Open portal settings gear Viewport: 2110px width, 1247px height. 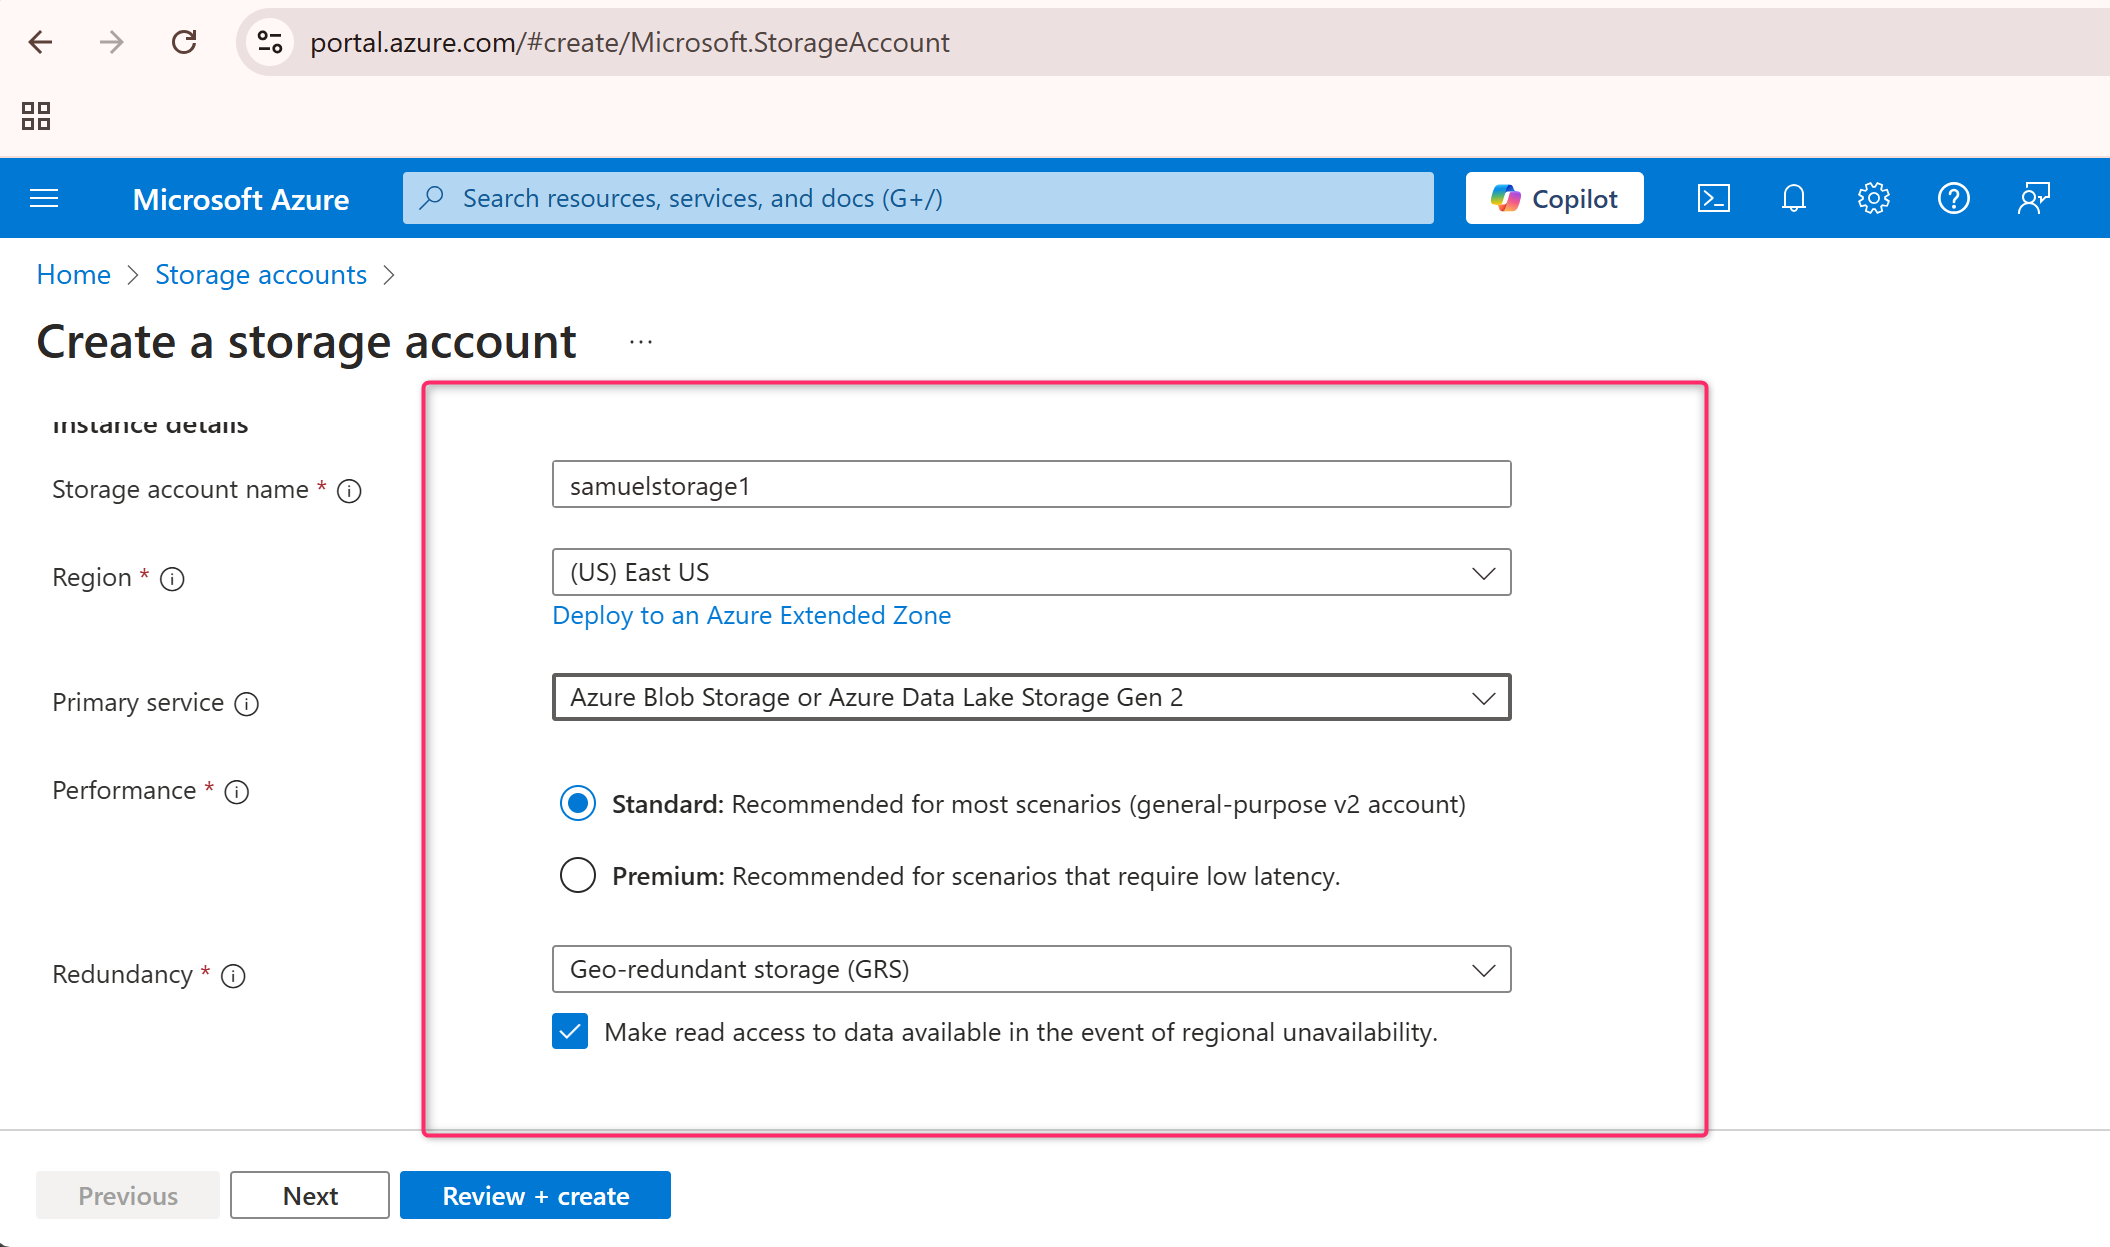click(1874, 198)
